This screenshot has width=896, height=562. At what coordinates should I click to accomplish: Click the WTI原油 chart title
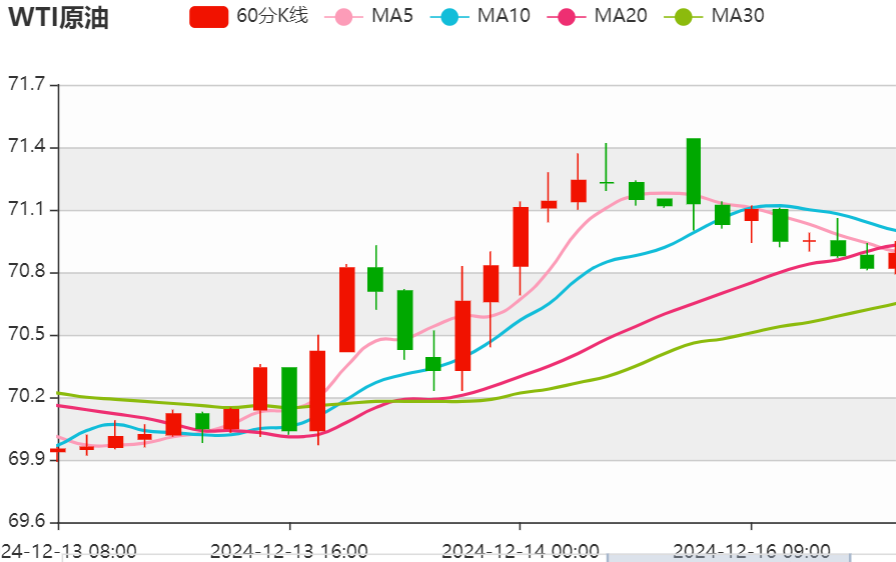coord(58,17)
